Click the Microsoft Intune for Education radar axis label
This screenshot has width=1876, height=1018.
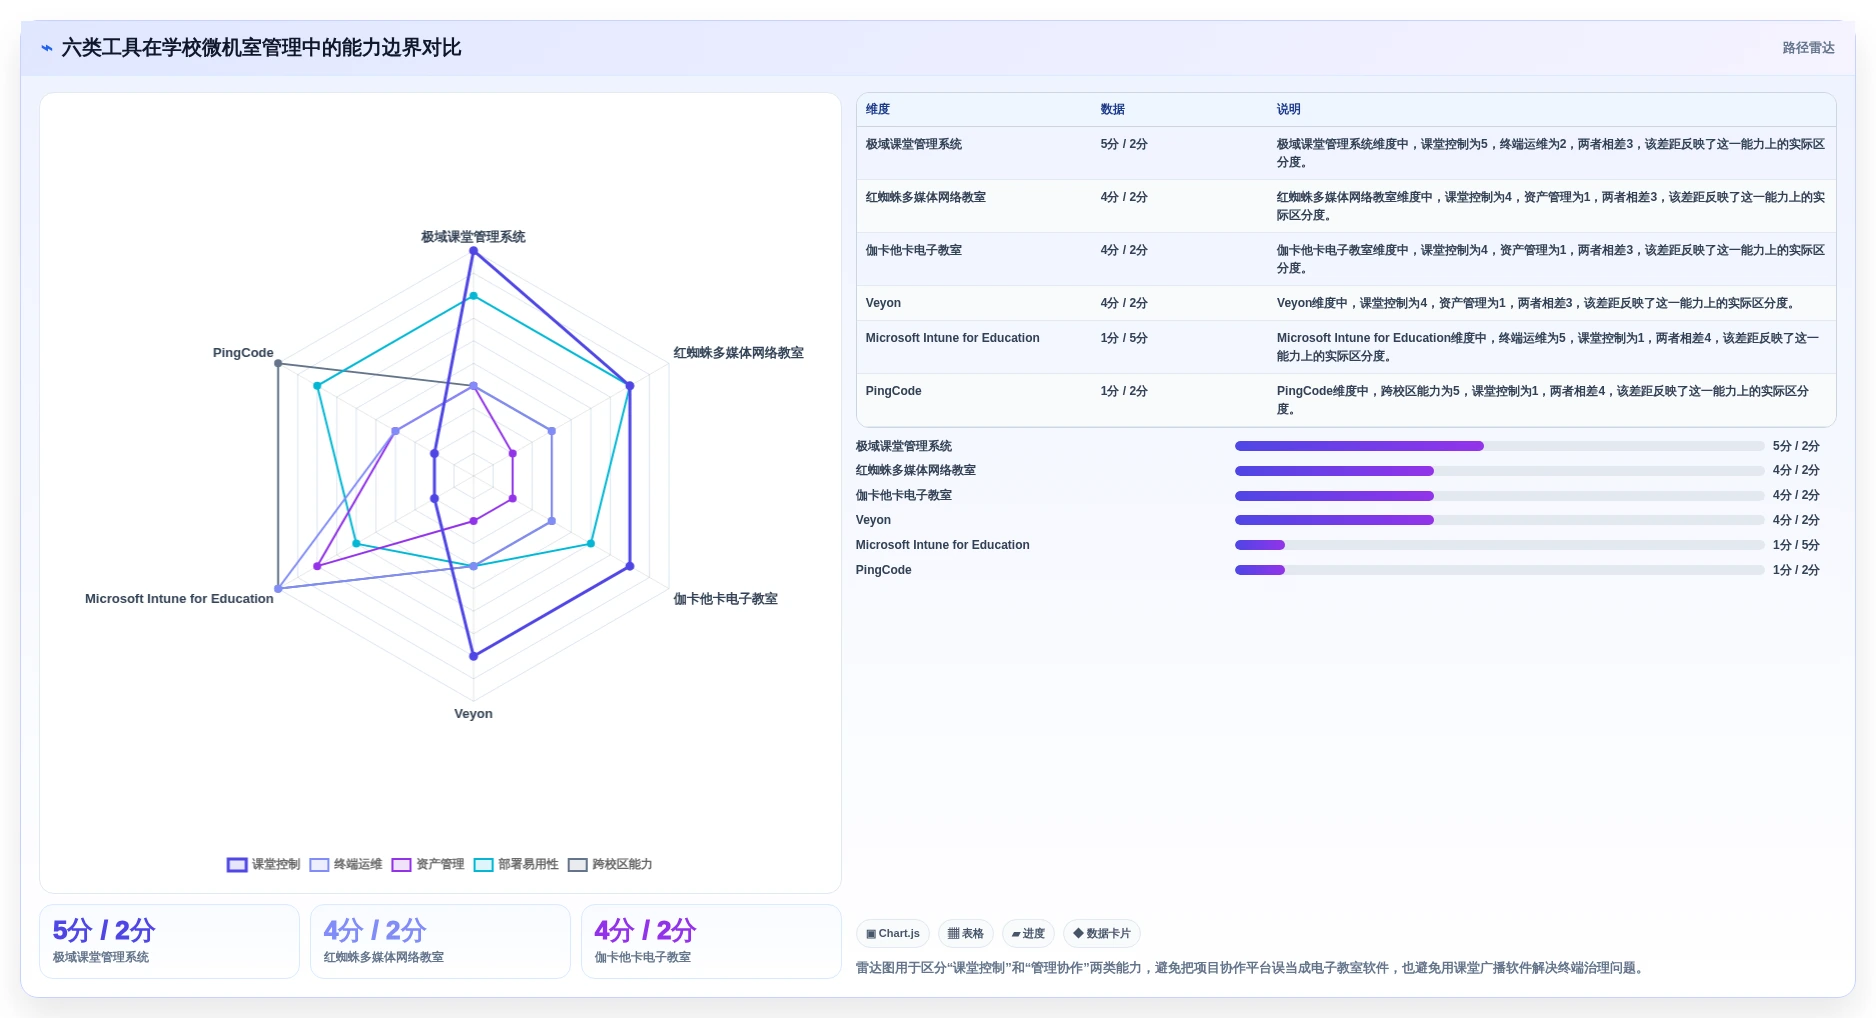(x=179, y=599)
